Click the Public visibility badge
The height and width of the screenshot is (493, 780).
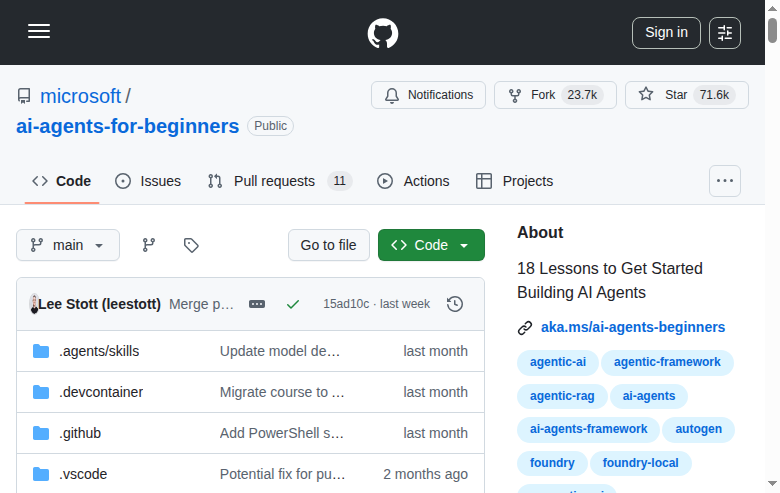[x=270, y=126]
